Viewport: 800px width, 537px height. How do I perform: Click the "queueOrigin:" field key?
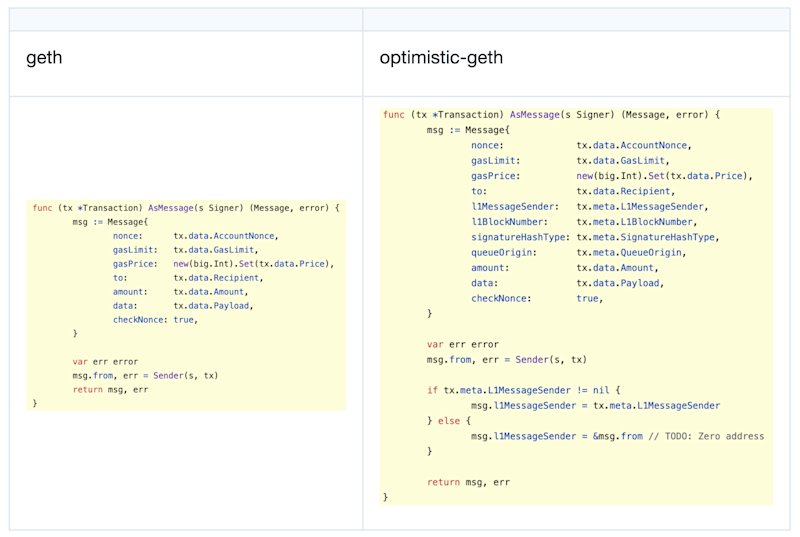point(504,252)
